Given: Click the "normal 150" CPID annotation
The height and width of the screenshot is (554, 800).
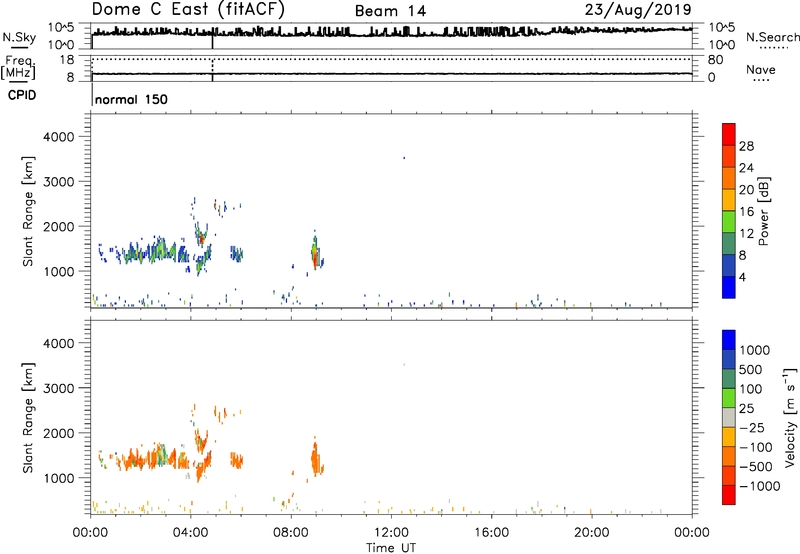Looking at the screenshot, I should 131,99.
